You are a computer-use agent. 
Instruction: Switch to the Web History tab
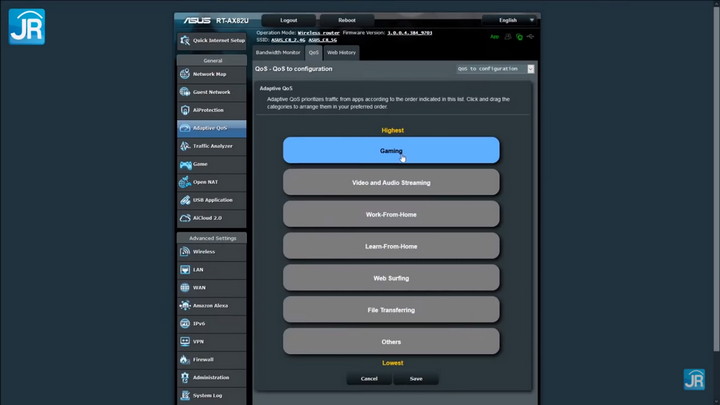coord(341,52)
